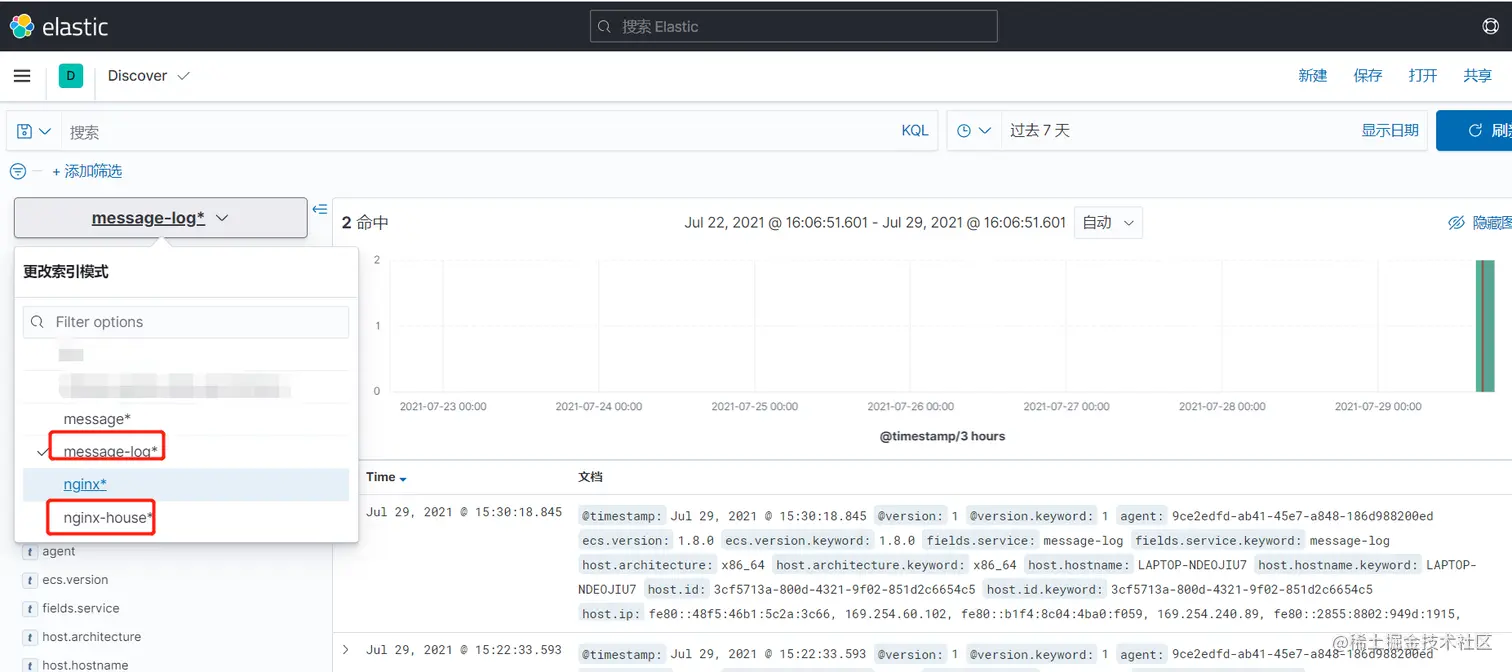This screenshot has width=1512, height=672.
Task: Click 保存 in the top menu
Action: tap(1368, 76)
